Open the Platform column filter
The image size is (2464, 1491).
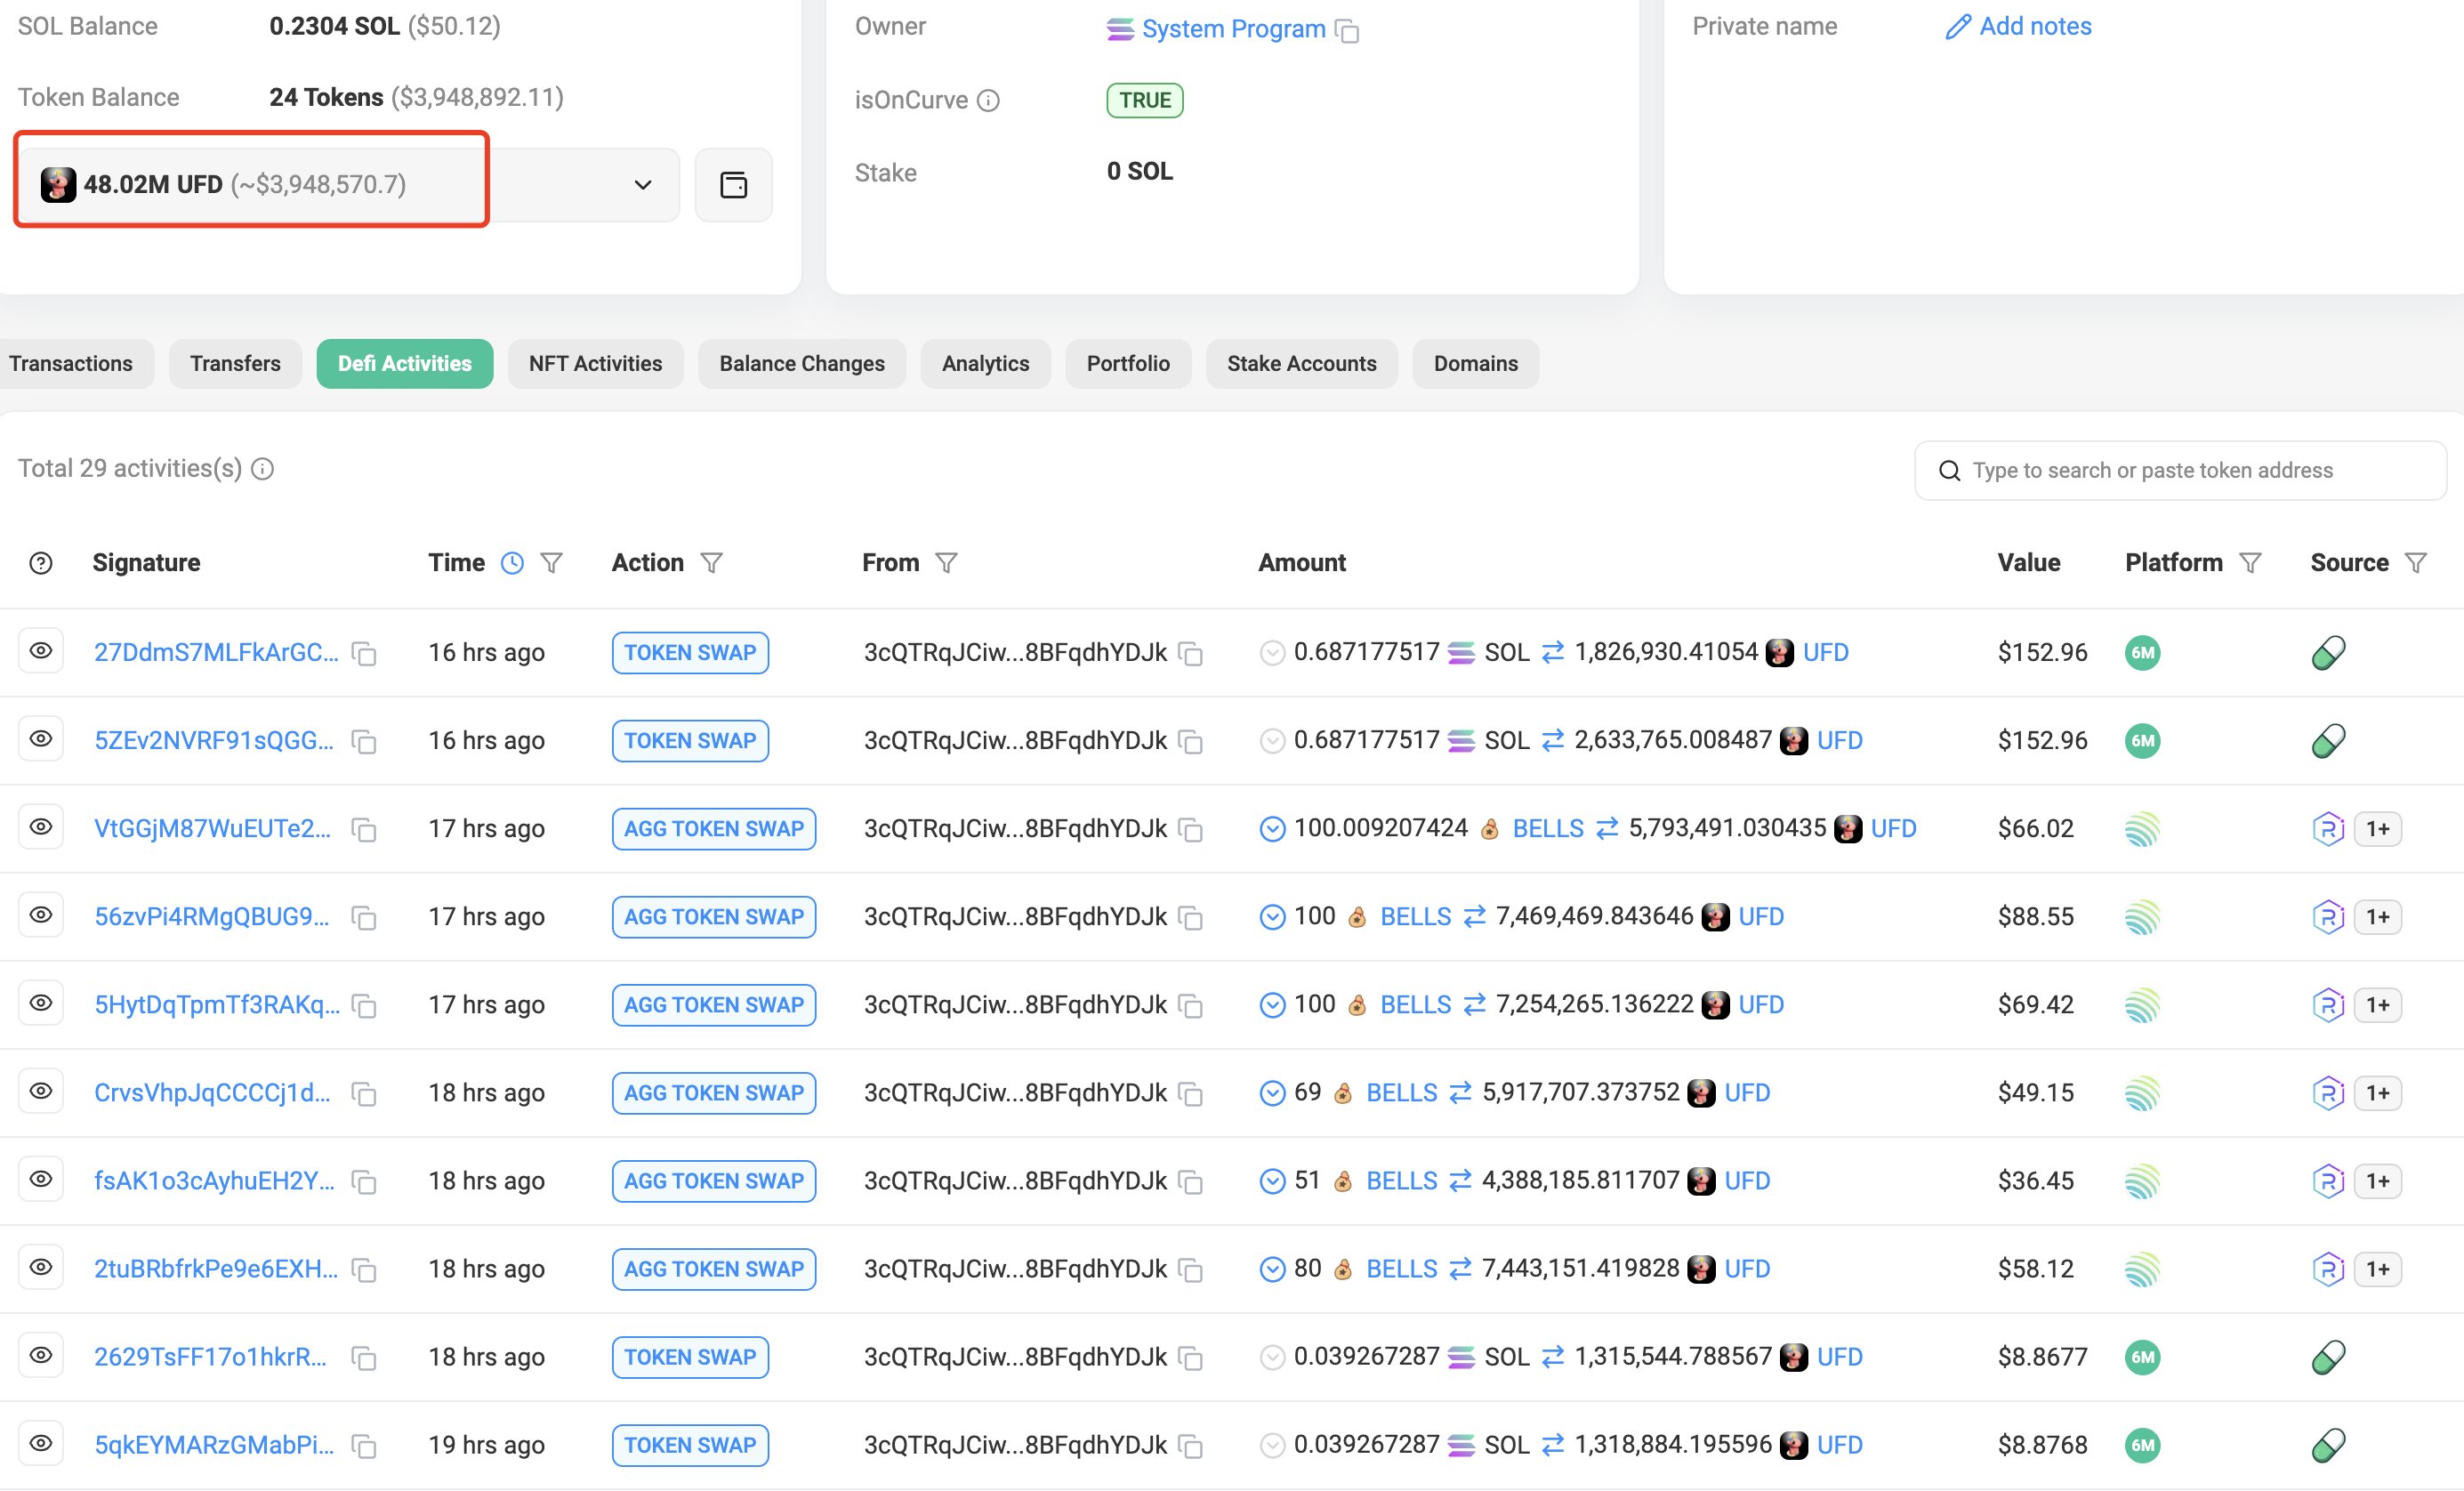click(2250, 563)
